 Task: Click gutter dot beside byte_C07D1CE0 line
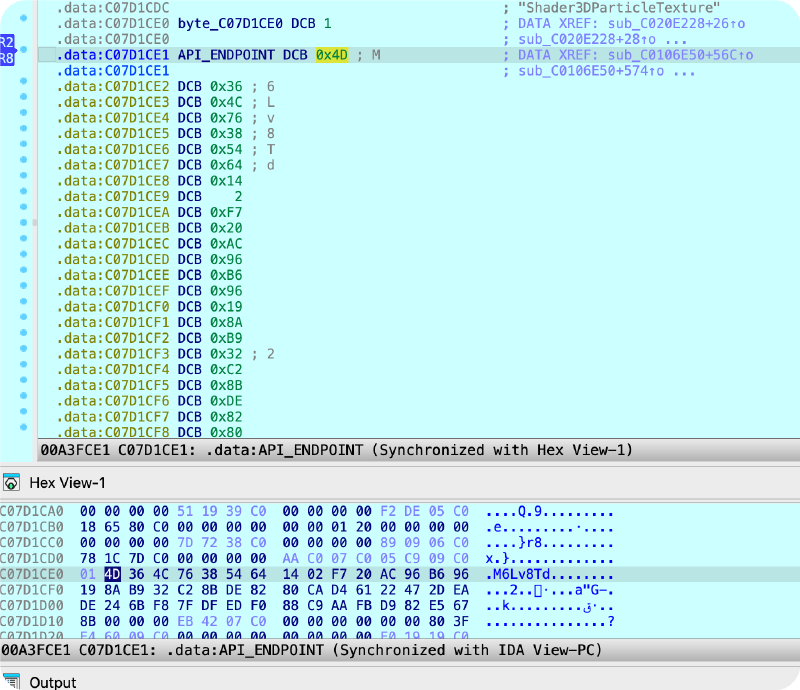pyautogui.click(x=24, y=23)
